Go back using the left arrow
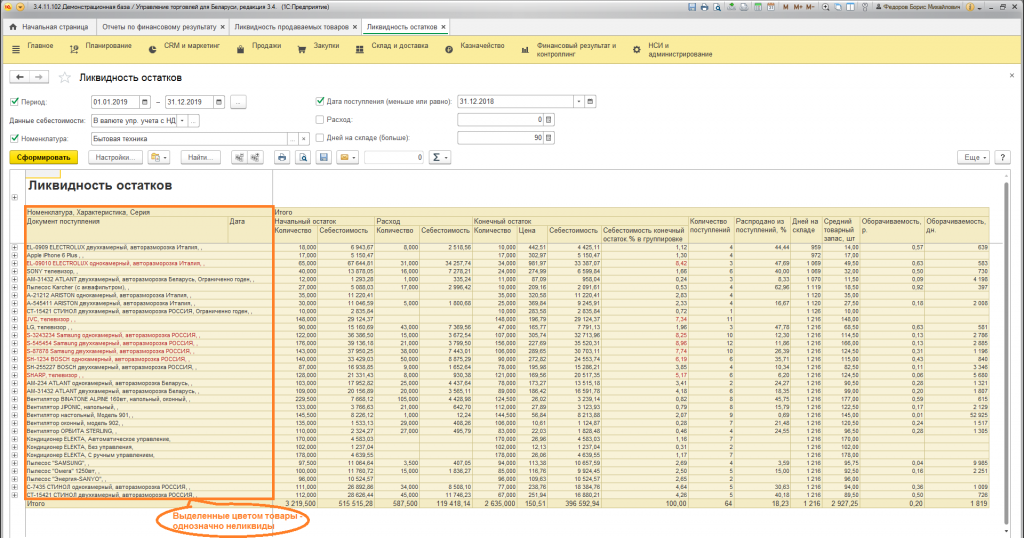 coord(18,76)
